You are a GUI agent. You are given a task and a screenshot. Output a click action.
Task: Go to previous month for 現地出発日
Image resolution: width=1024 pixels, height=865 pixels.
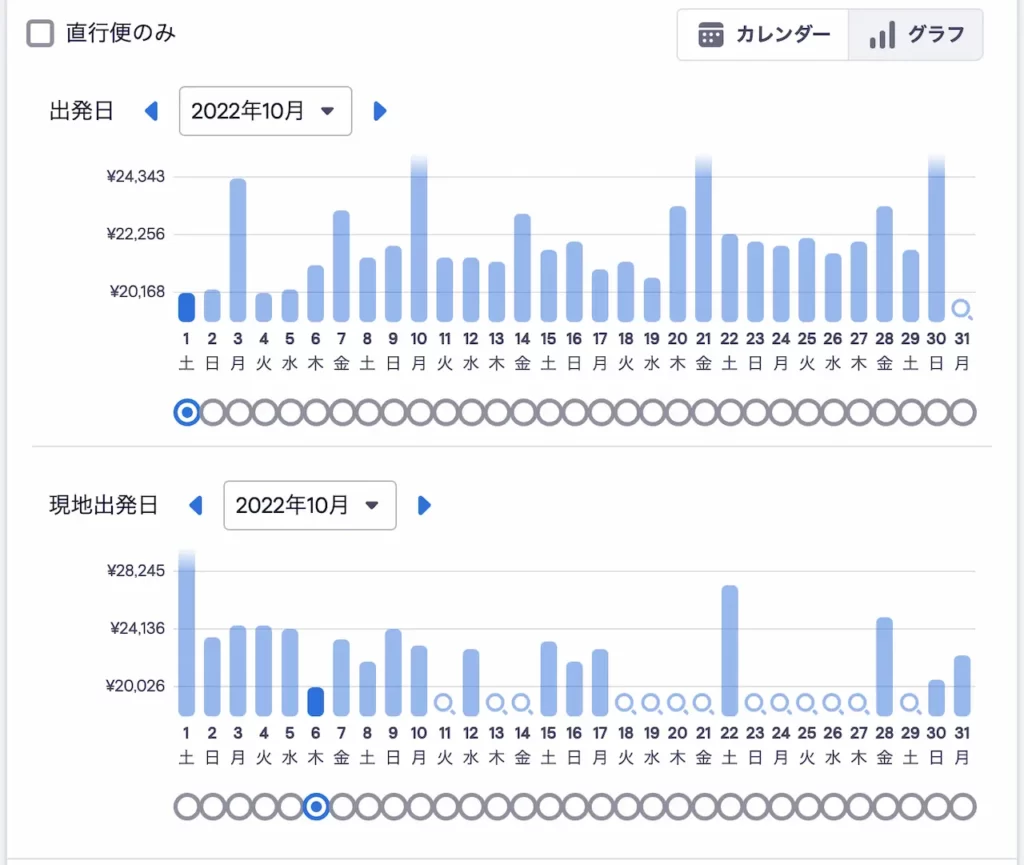196,505
